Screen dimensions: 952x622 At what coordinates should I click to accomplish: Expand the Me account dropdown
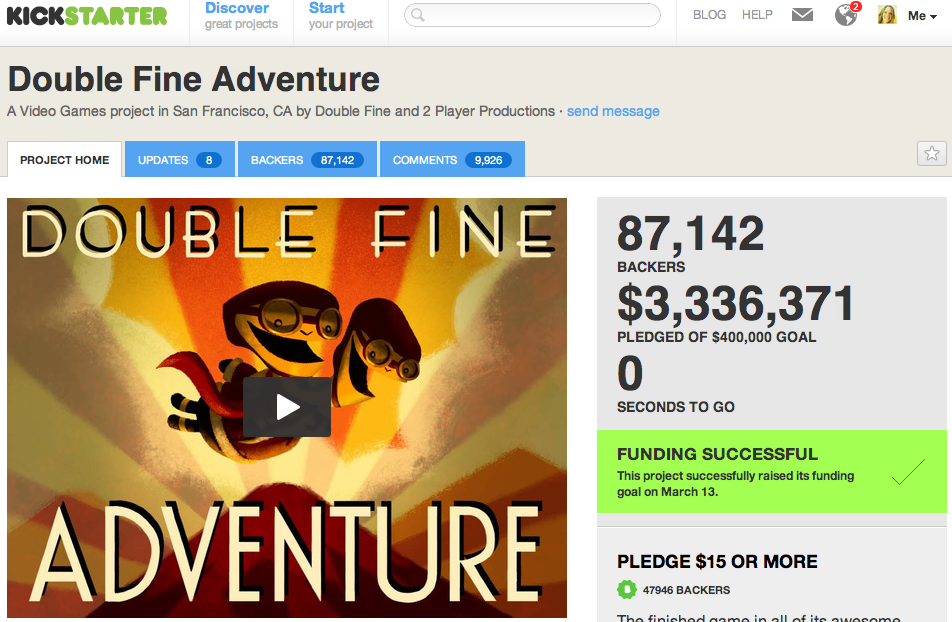(922, 16)
